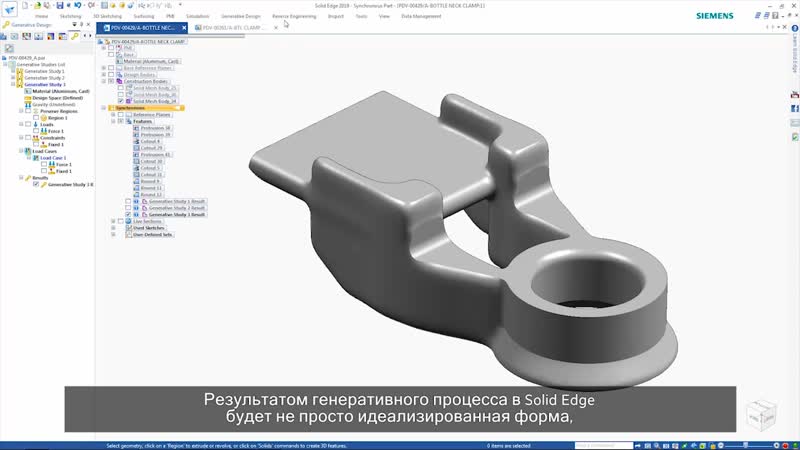Click the Save disk icon

(x=60, y=6)
